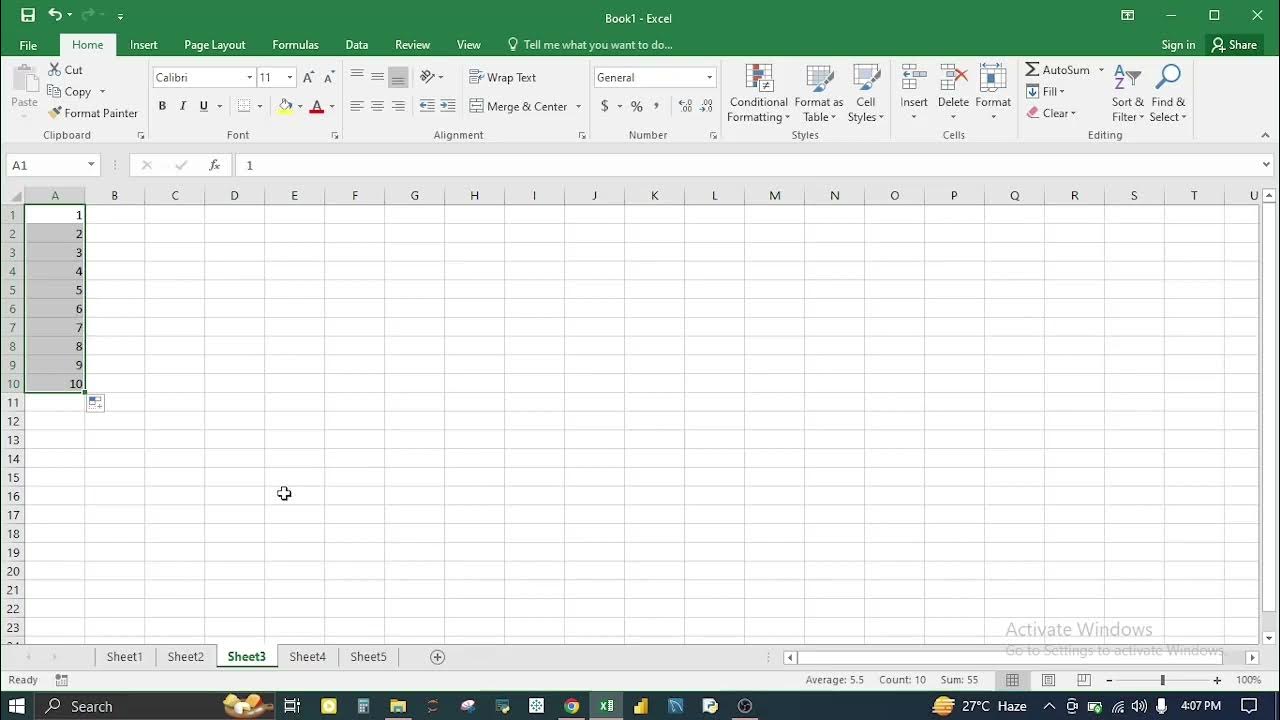Align text to the right
The image size is (1280, 720).
click(398, 106)
